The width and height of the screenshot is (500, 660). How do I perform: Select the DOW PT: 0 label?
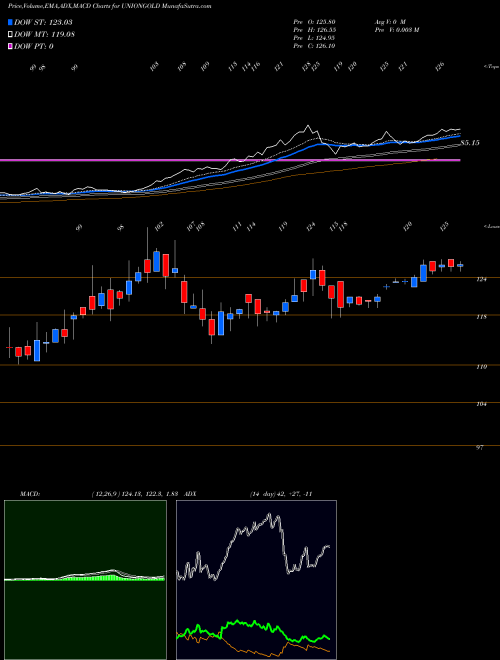pos(33,46)
